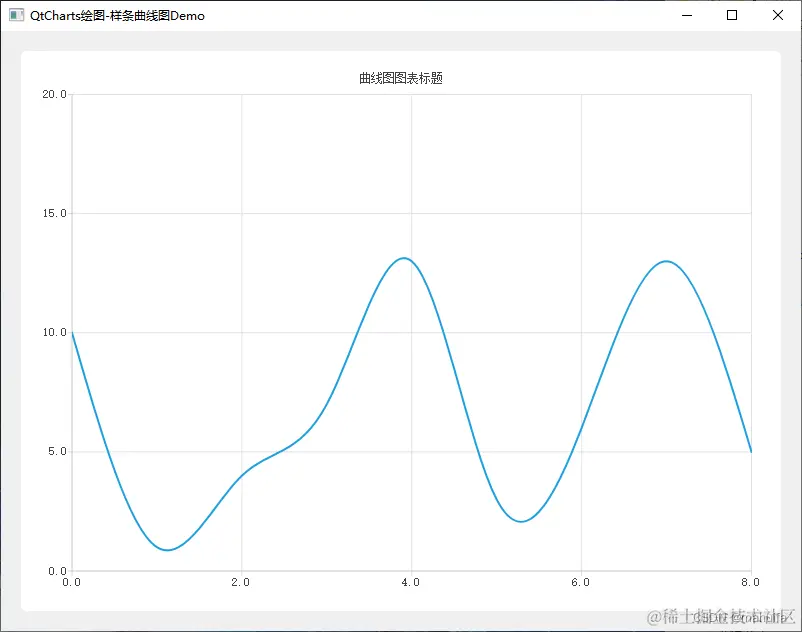Image resolution: width=802 pixels, height=632 pixels.
Task: Click the Y-axis label 5.0
Action: pos(57,452)
